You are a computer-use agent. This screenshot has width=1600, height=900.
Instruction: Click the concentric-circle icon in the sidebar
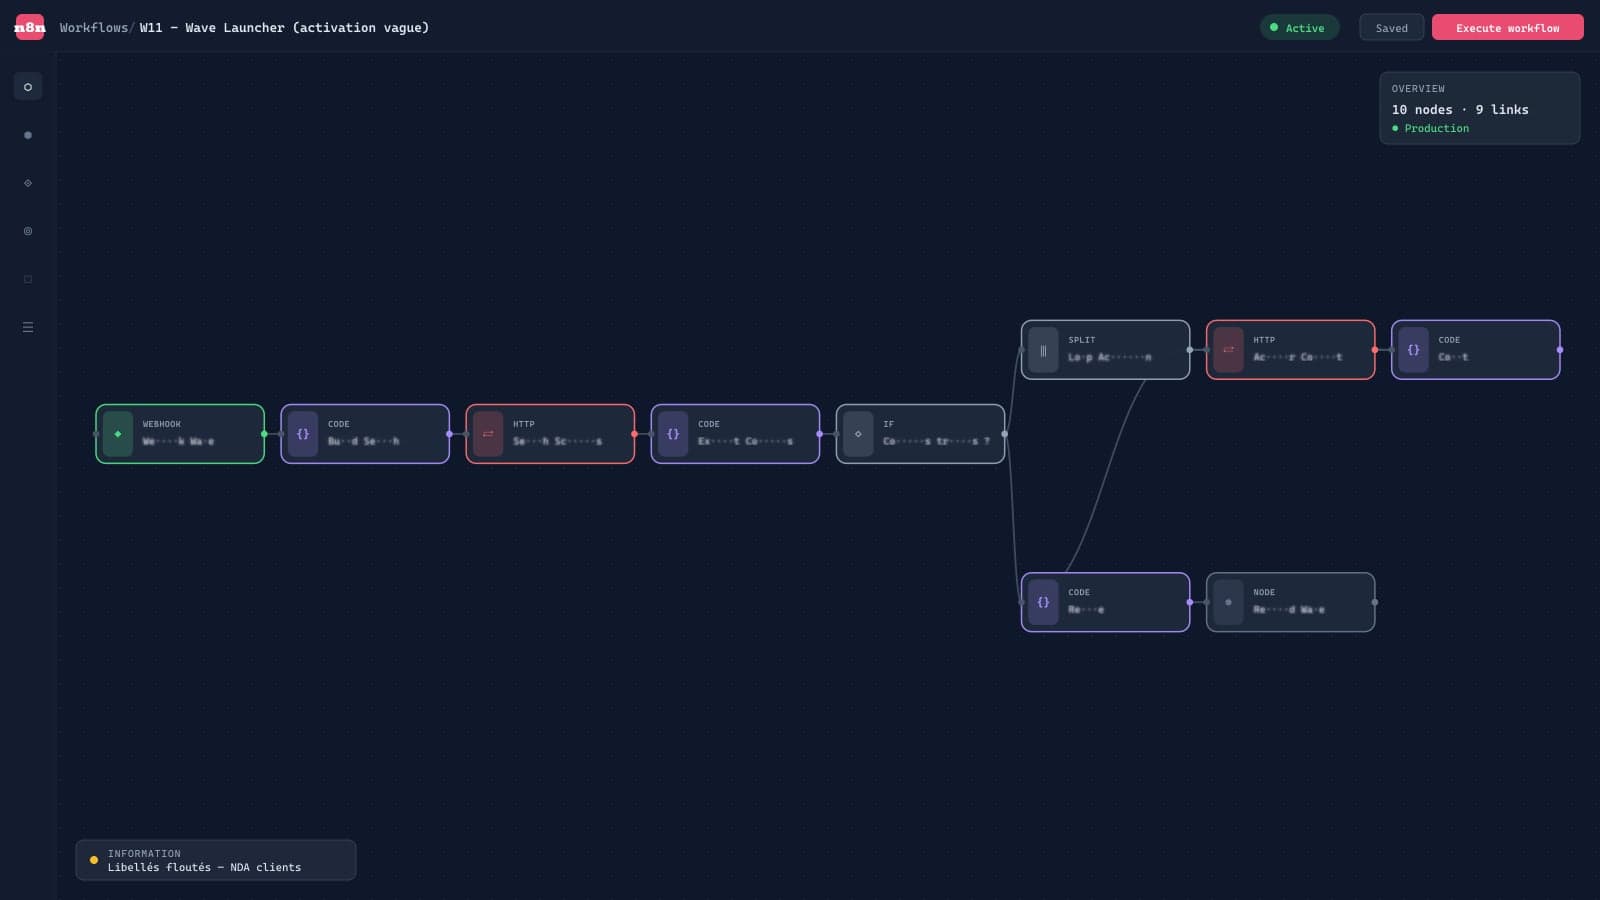click(28, 231)
